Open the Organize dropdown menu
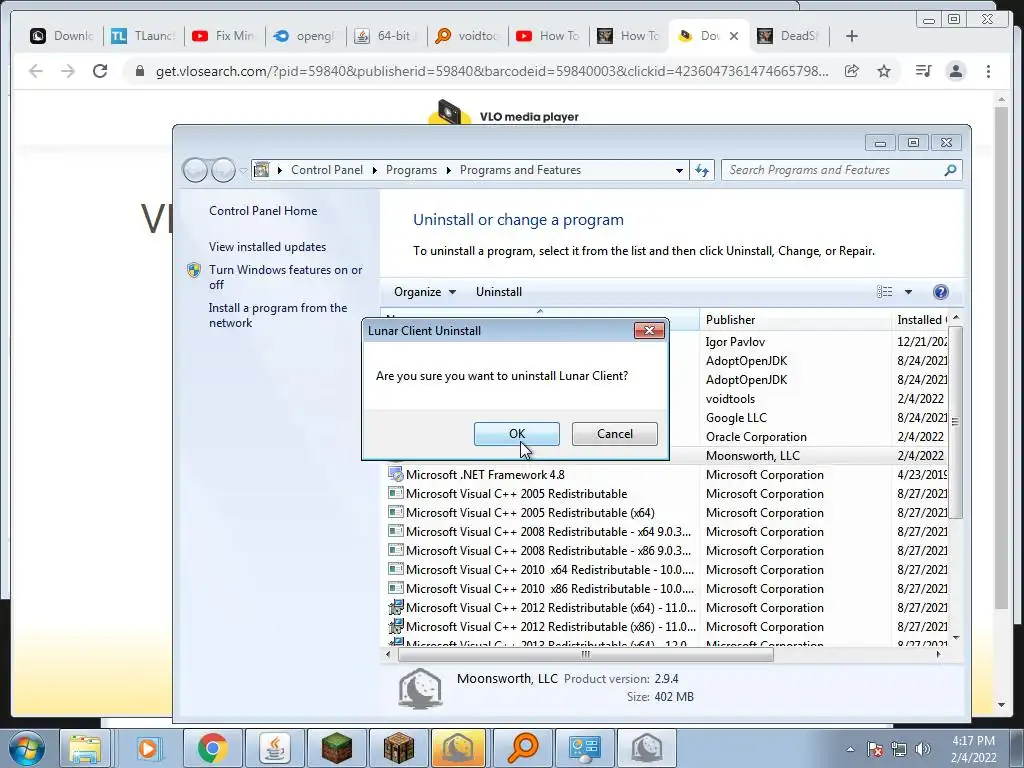Screen dimensions: 1024x768 (425, 292)
